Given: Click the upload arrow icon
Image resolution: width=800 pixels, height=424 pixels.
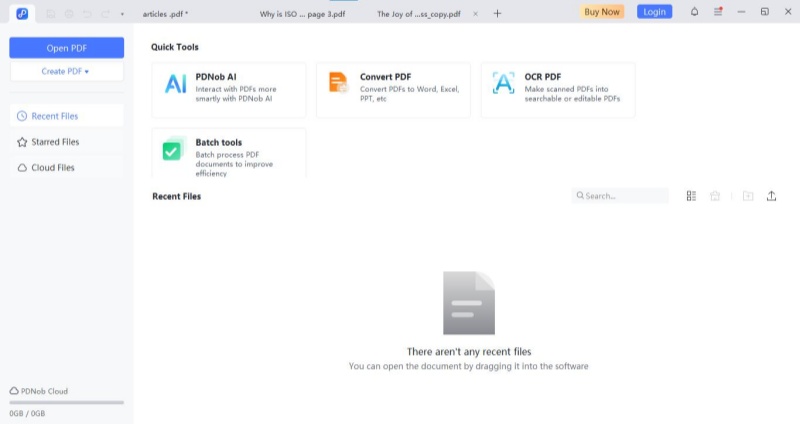Looking at the screenshot, I should coord(771,196).
